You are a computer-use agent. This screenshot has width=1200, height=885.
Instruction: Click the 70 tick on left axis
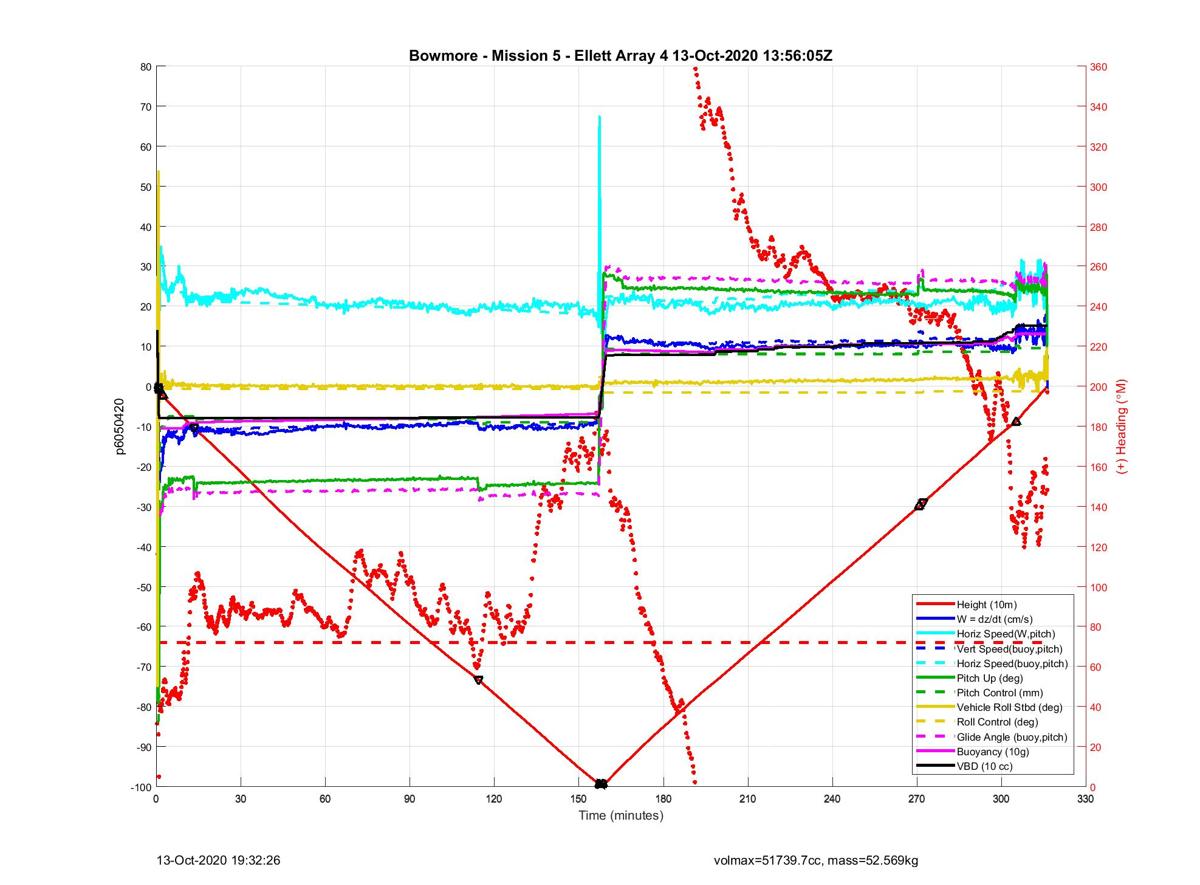coord(144,107)
